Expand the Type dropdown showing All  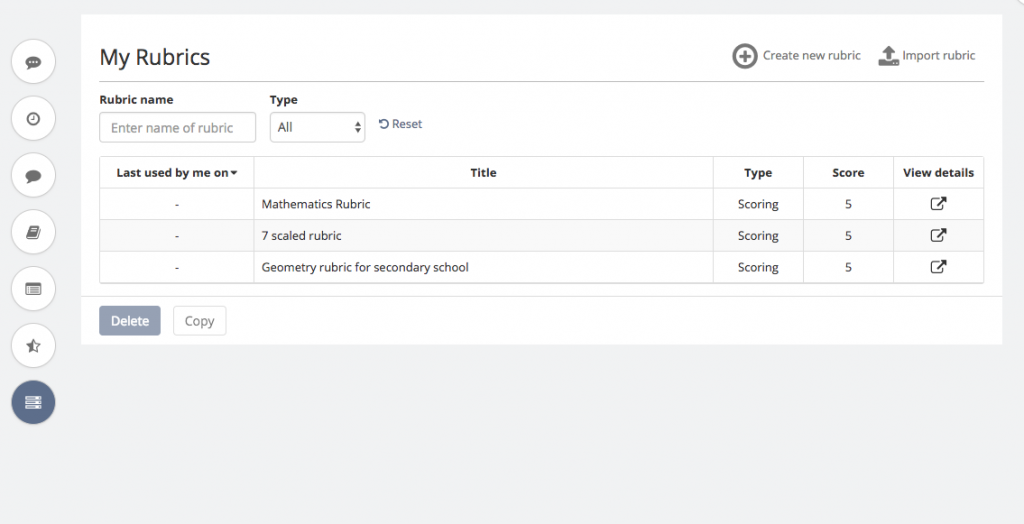coord(317,127)
